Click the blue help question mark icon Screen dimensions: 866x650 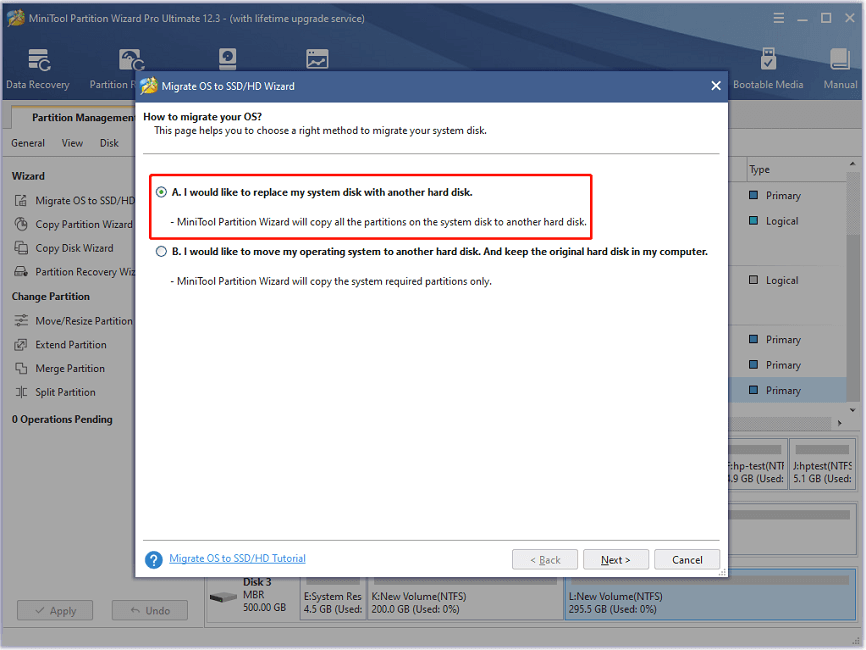point(154,560)
